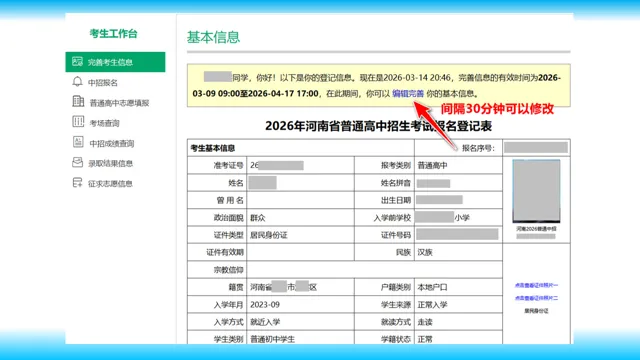Open 普通高中志愿填报 menu entry
The height and width of the screenshot is (360, 640).
click(119, 103)
